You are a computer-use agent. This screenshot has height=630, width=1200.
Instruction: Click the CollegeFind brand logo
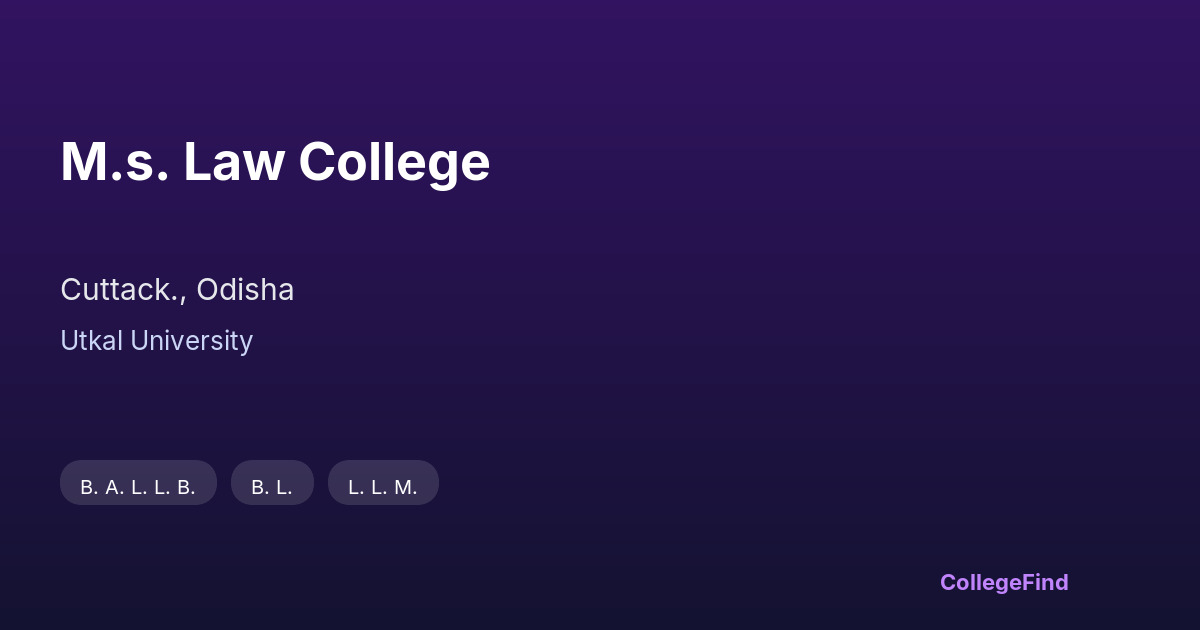1003,582
